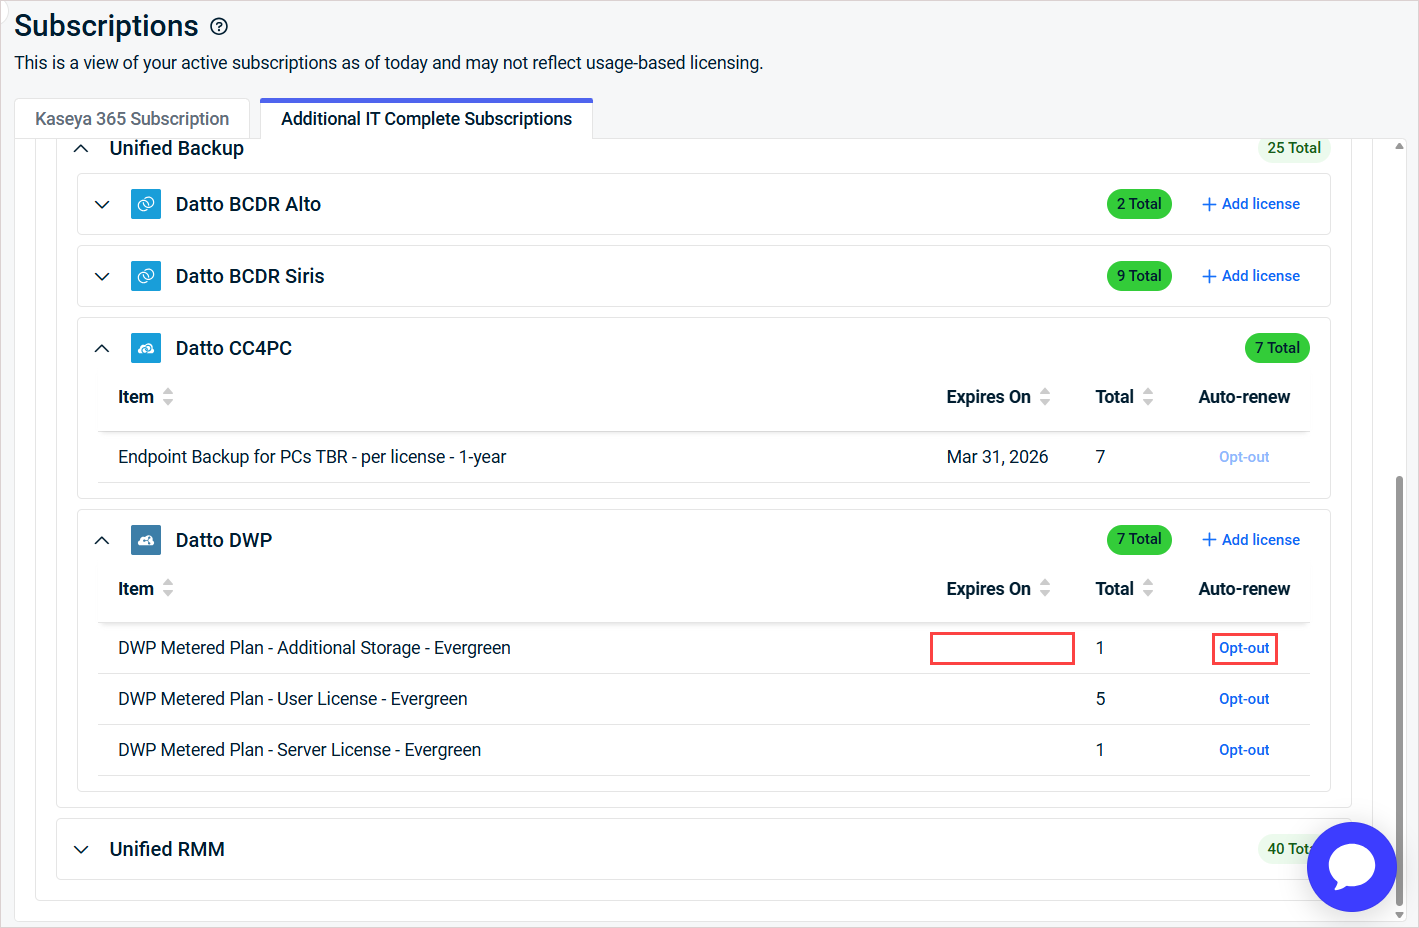This screenshot has width=1419, height=928.
Task: Collapse the Unified Backup group
Action: click(x=82, y=148)
